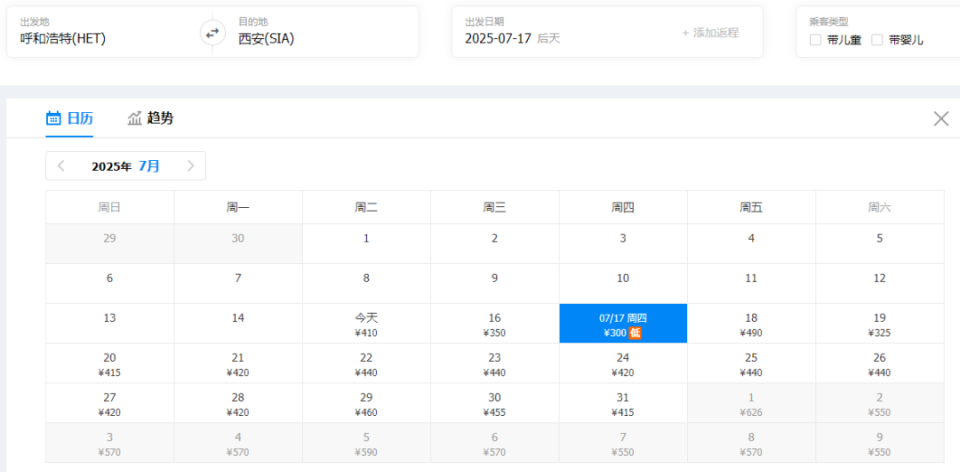Click the calendar icon beside 日历
Screen dimensions: 960x472
(53, 118)
